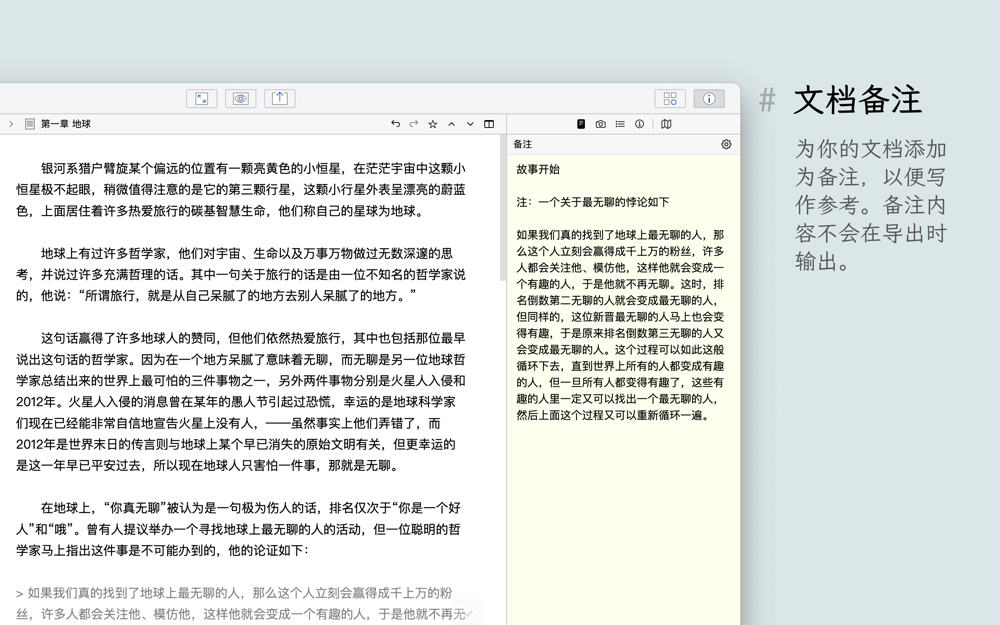This screenshot has height=625, width=1000.
Task: Expand the path chevron before 第一章 地球
Action: click(x=11, y=124)
